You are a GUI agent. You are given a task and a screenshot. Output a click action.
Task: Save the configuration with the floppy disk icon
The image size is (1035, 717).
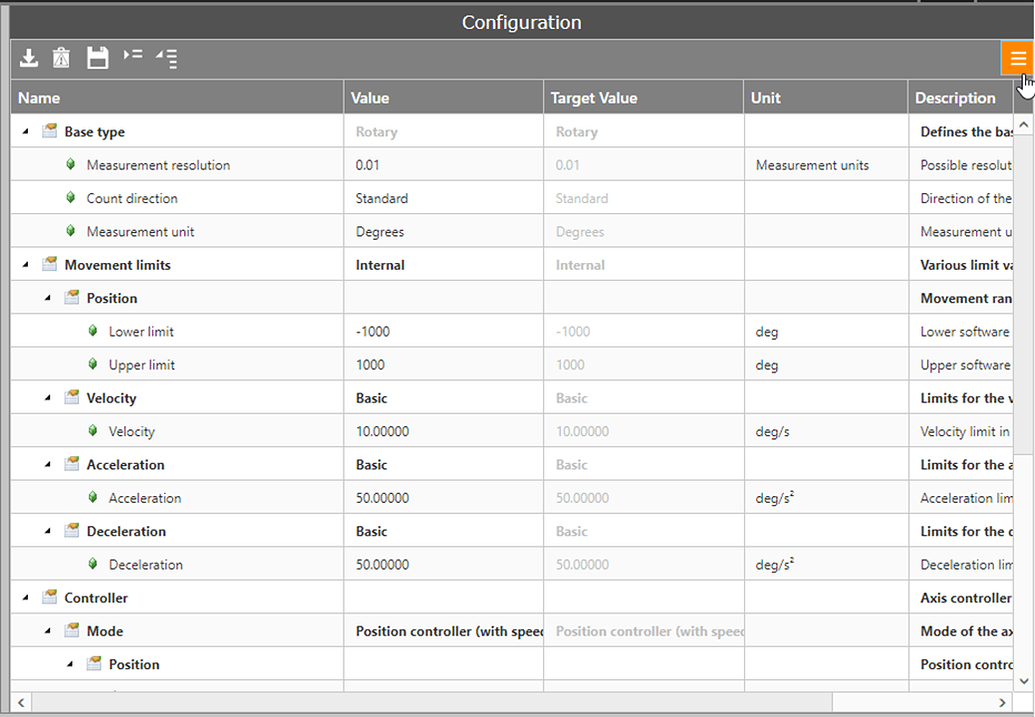tap(97, 58)
